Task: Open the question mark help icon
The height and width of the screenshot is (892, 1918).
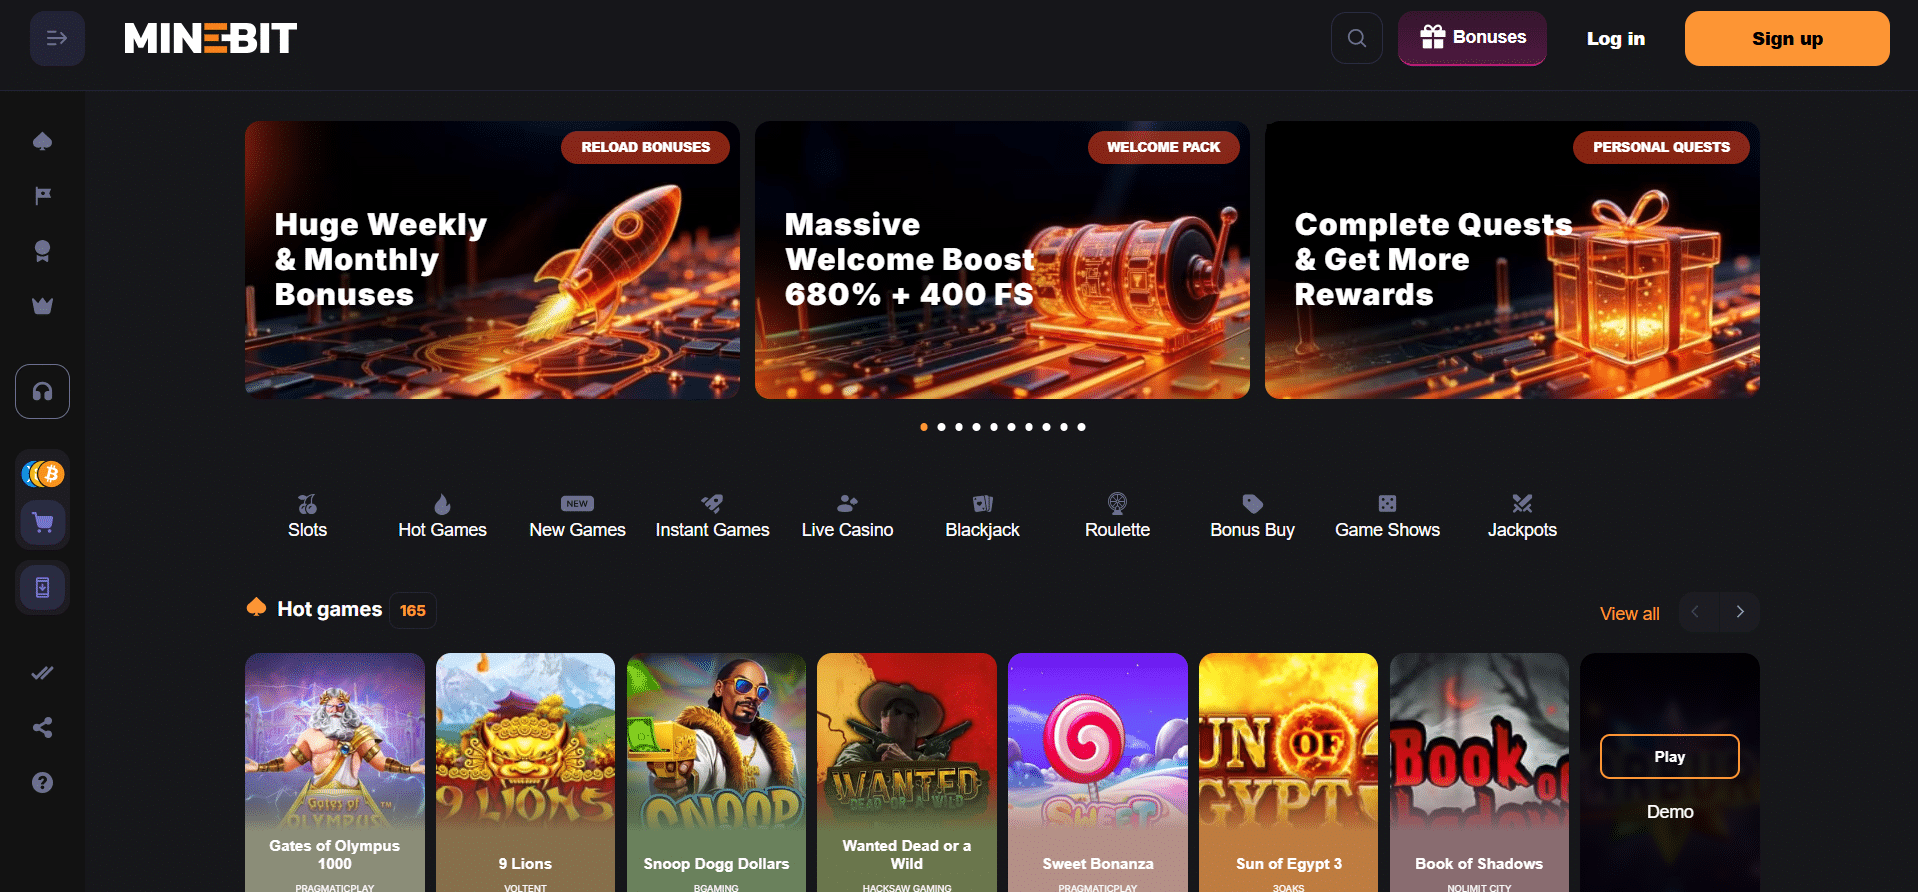Action: [x=42, y=782]
